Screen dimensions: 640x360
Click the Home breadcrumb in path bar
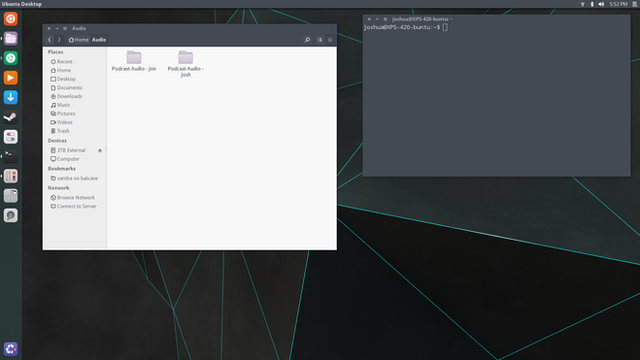click(78, 40)
